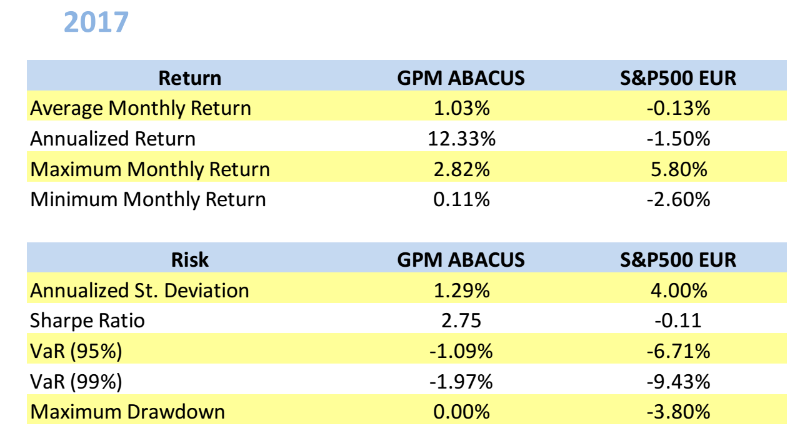Select the Maximum Monthly Return label
803x438 pixels.
point(150,169)
